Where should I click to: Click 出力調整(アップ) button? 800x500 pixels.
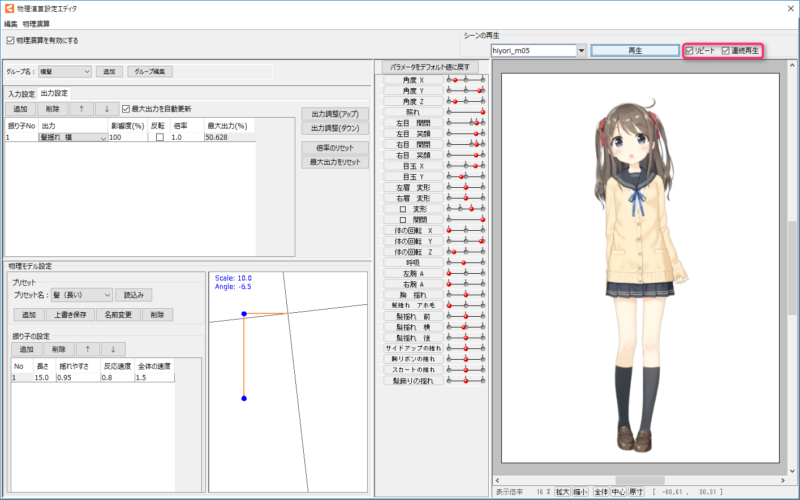coord(335,114)
